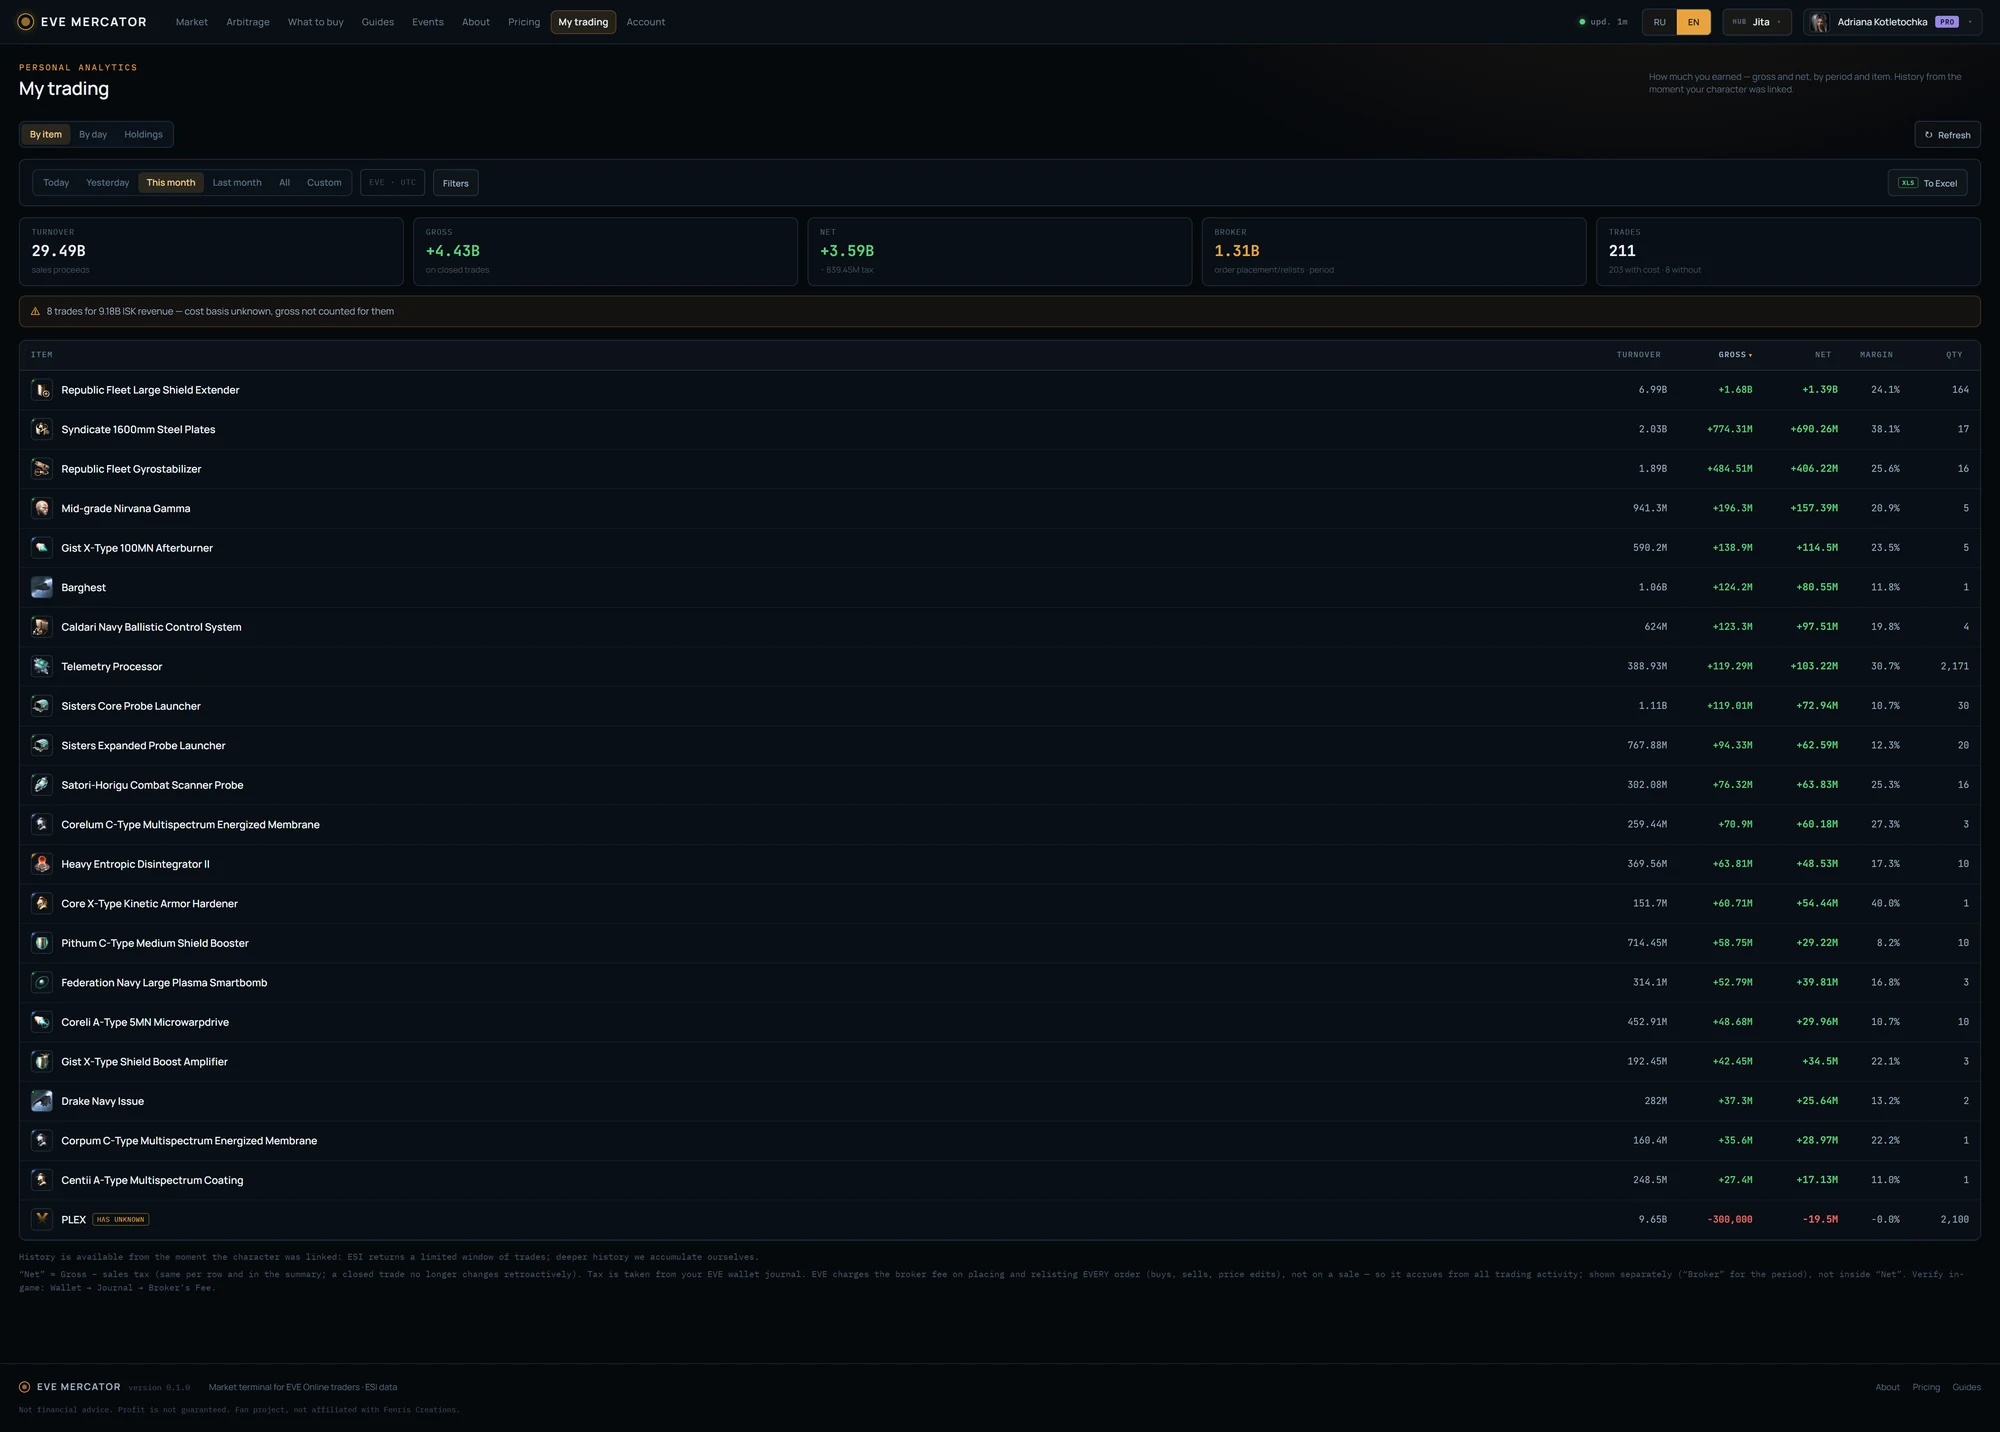Screen dimensions: 2000x1432
Task: Click the Corelum C-Type Multispectrum Energized Membrane icon
Action: (42, 824)
